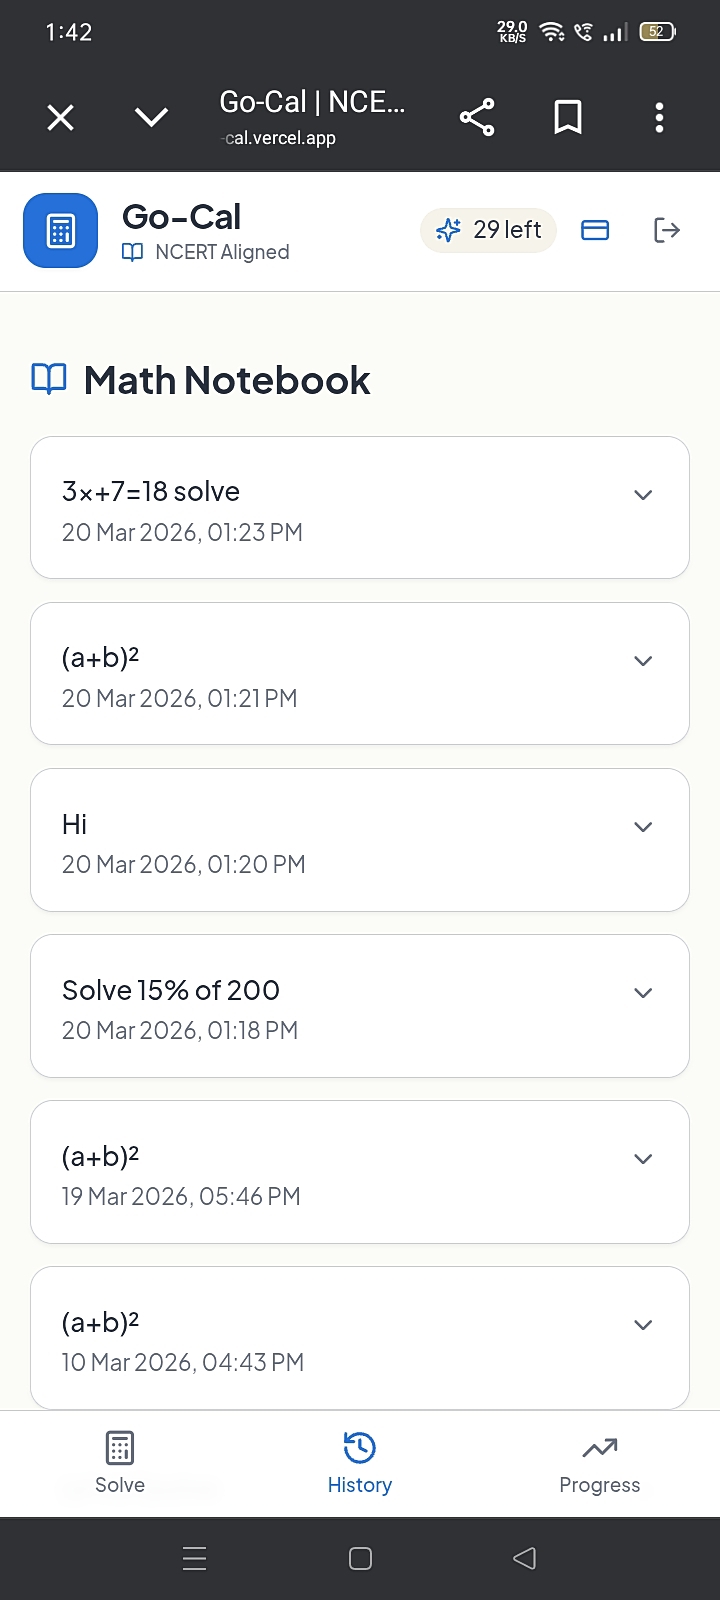Close the browser tab with X
This screenshot has width=720, height=1600.
(x=61, y=118)
